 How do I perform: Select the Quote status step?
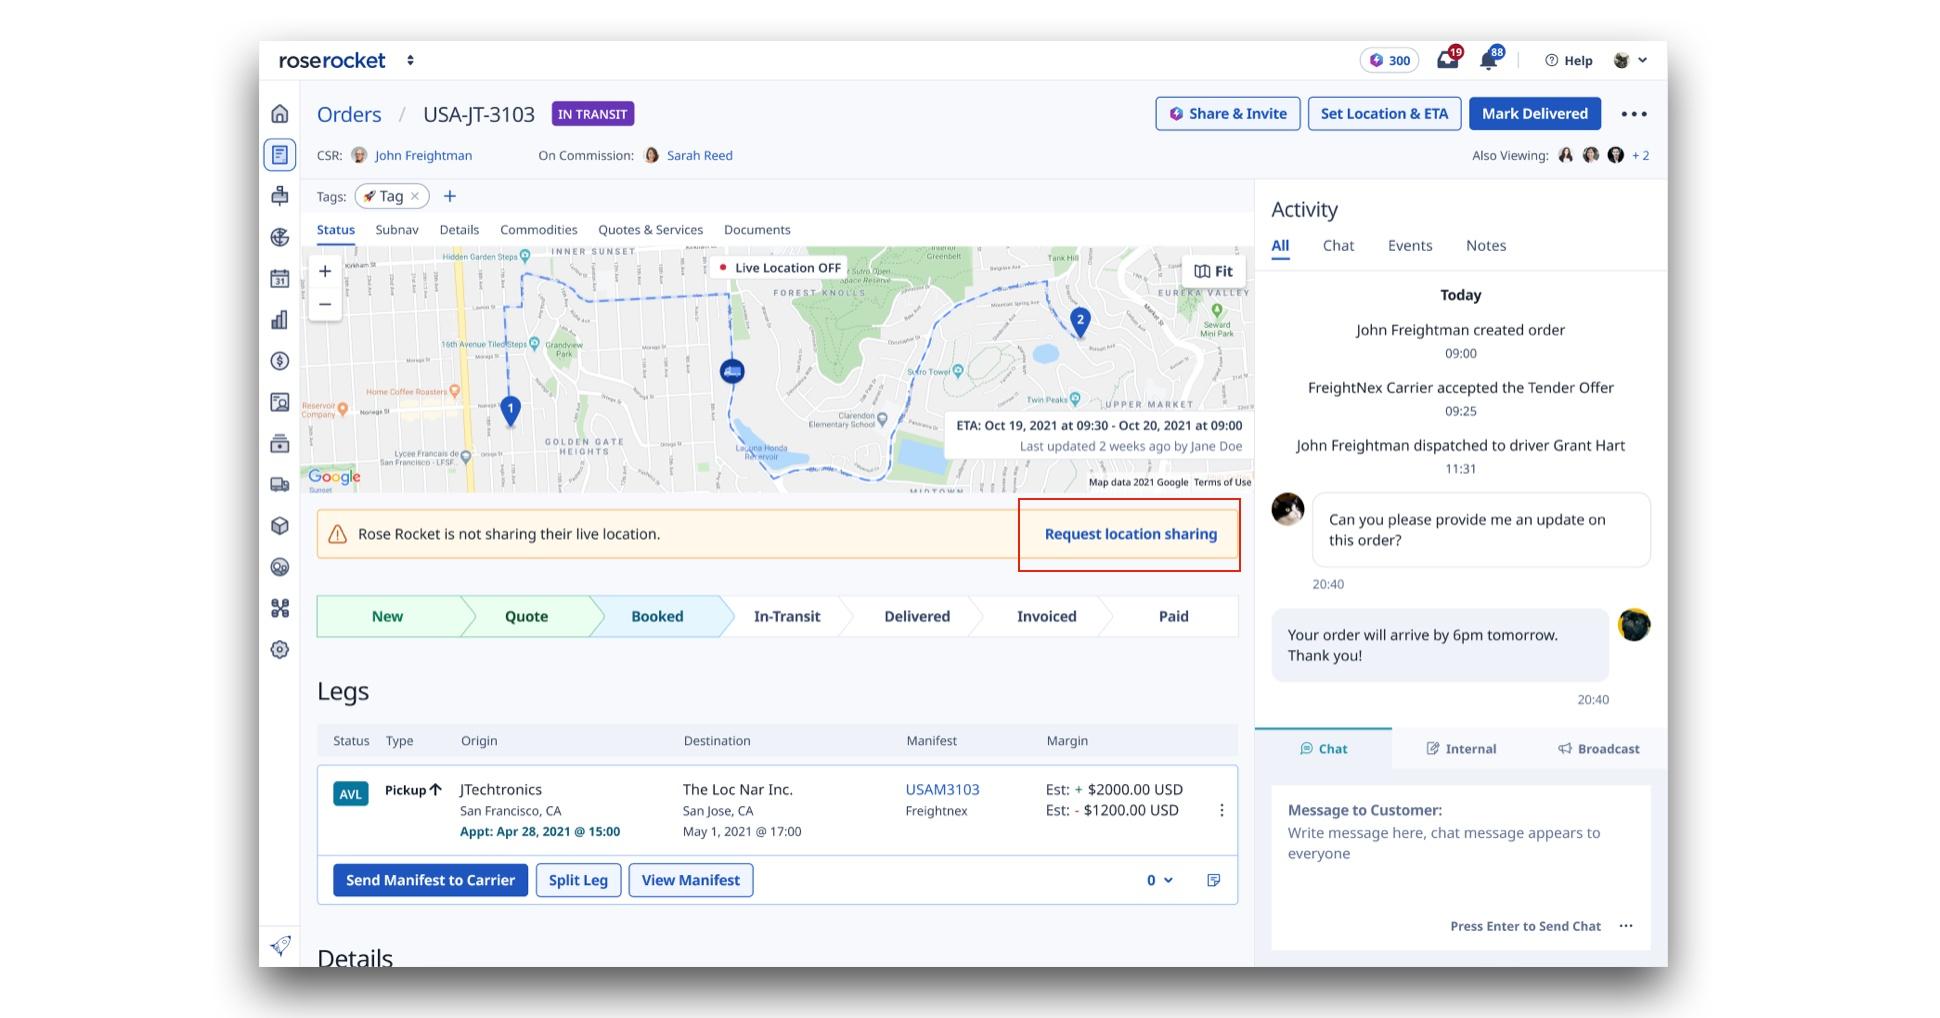(x=526, y=616)
